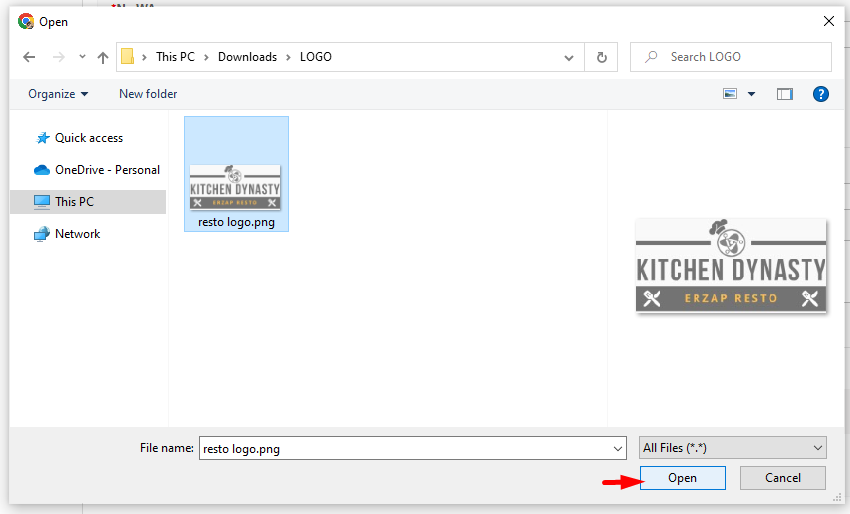Toggle the preview pane
The height and width of the screenshot is (514, 850).
tap(784, 94)
